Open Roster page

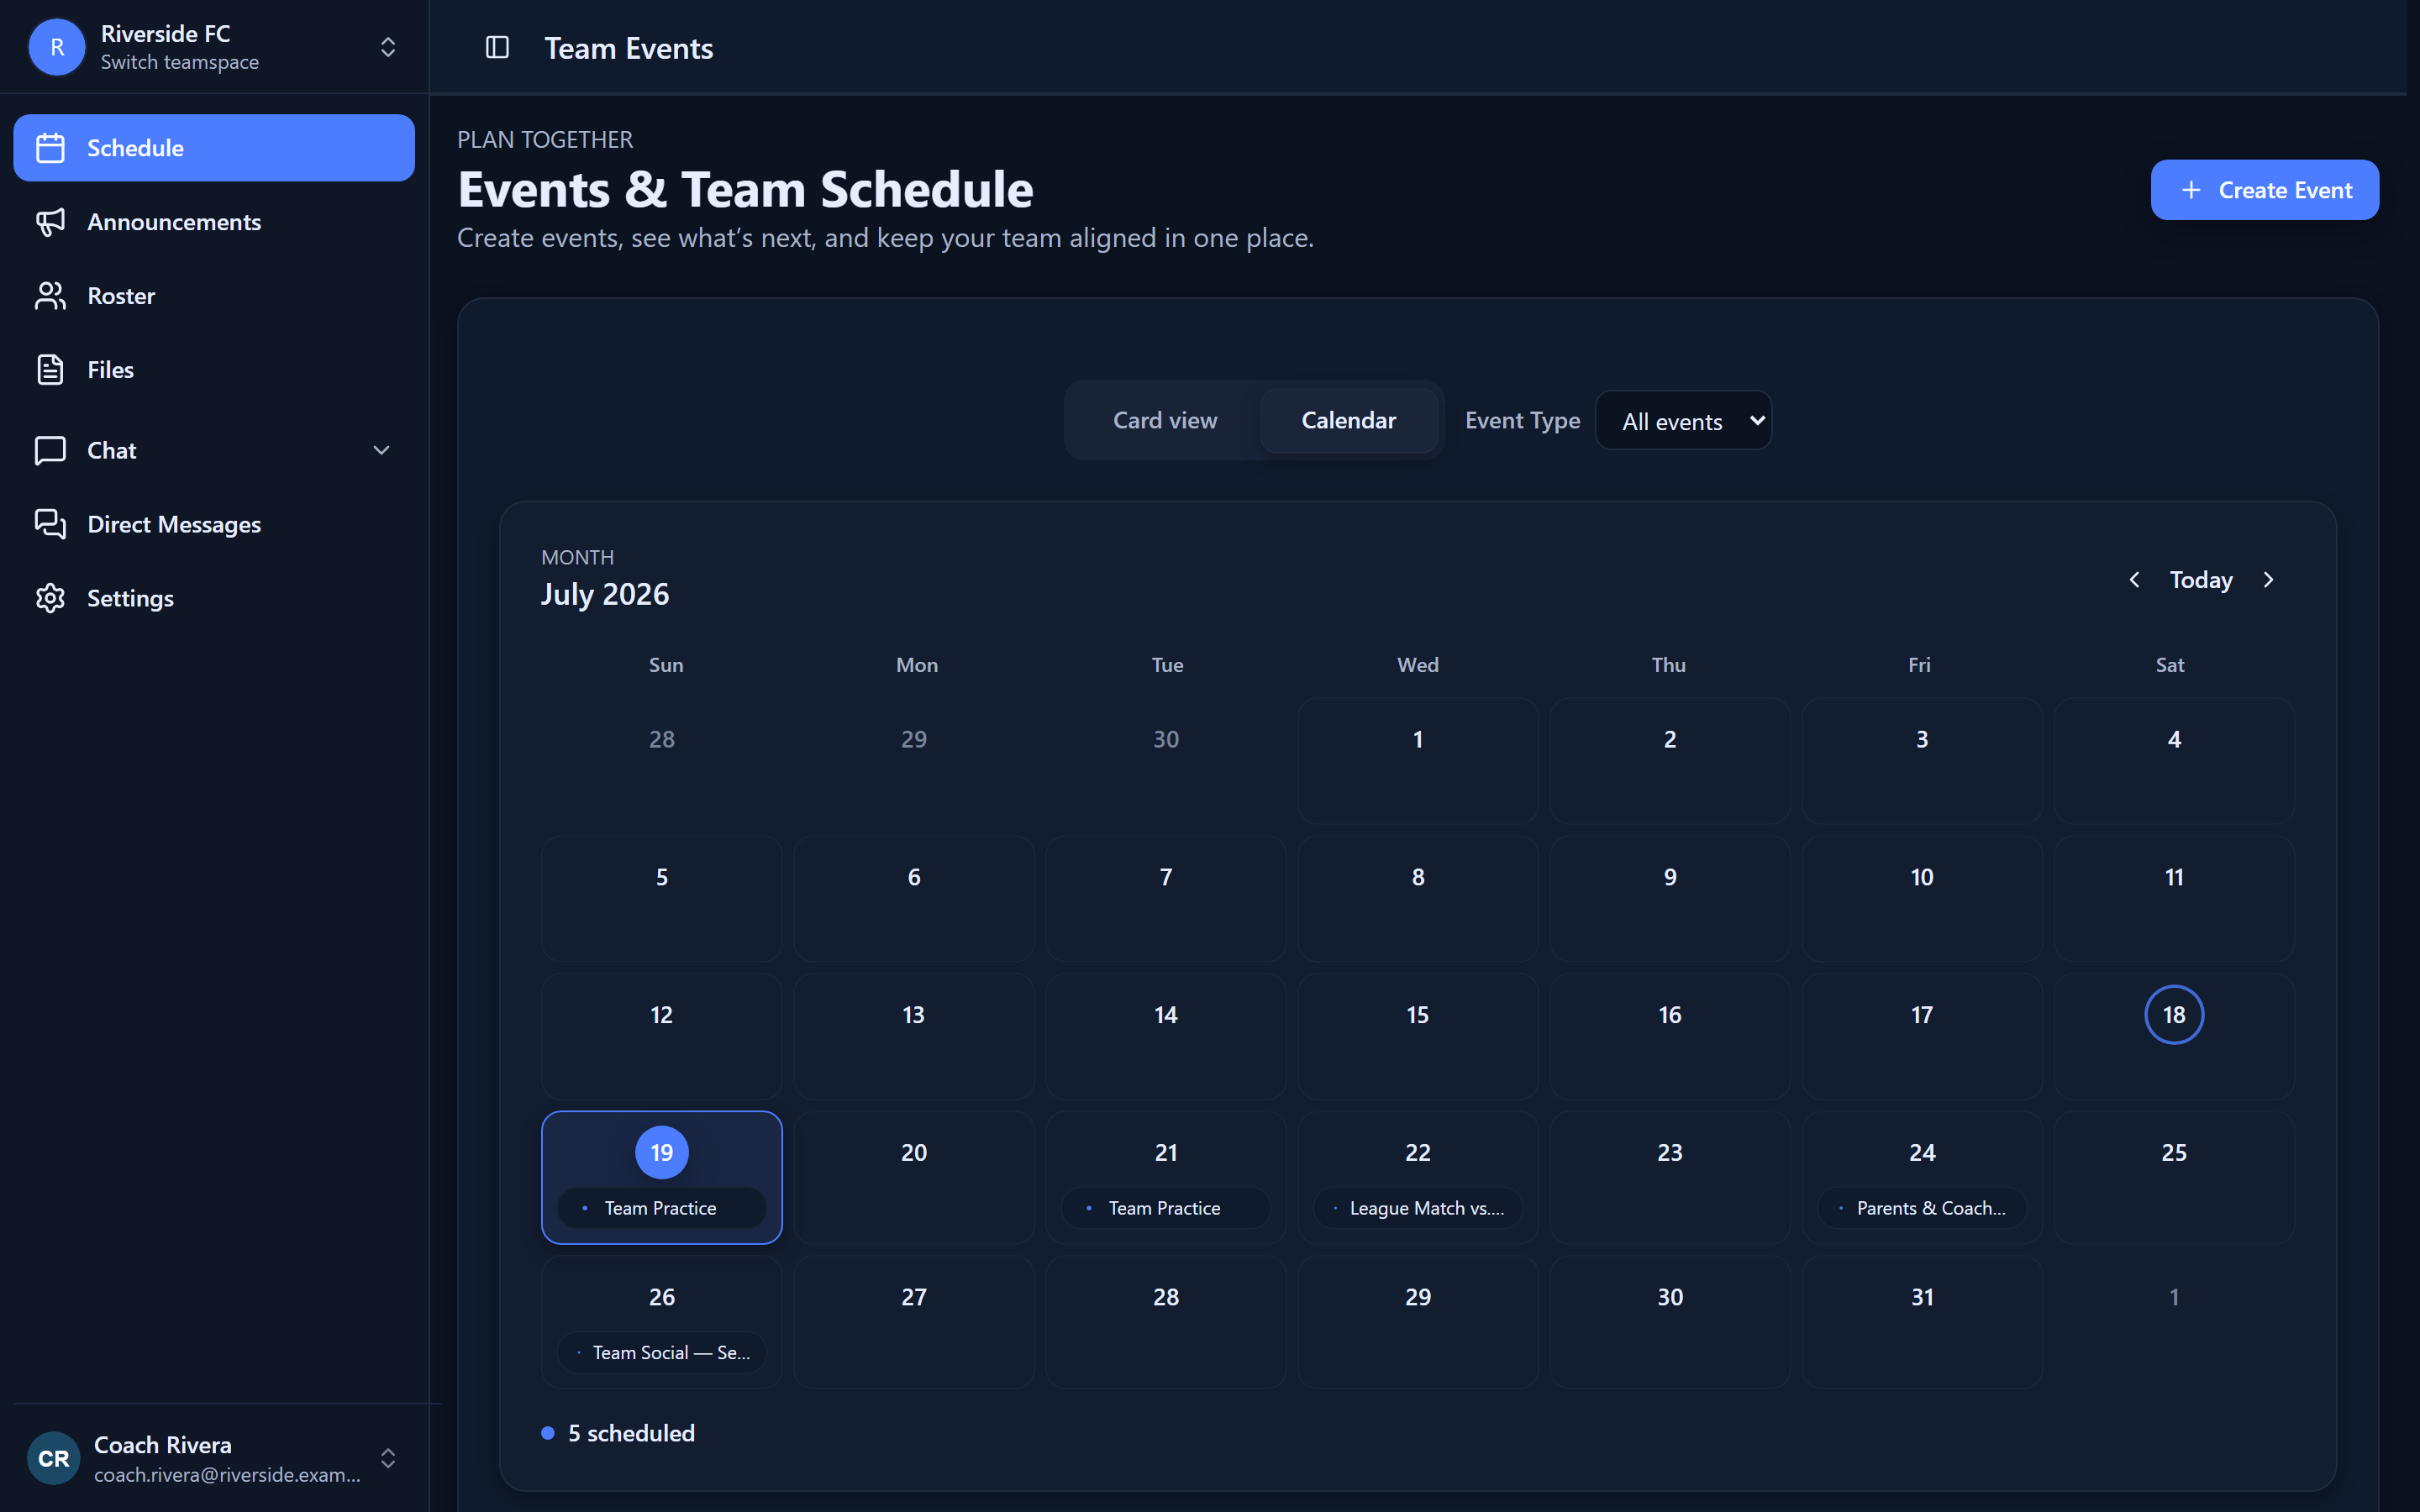pos(214,296)
